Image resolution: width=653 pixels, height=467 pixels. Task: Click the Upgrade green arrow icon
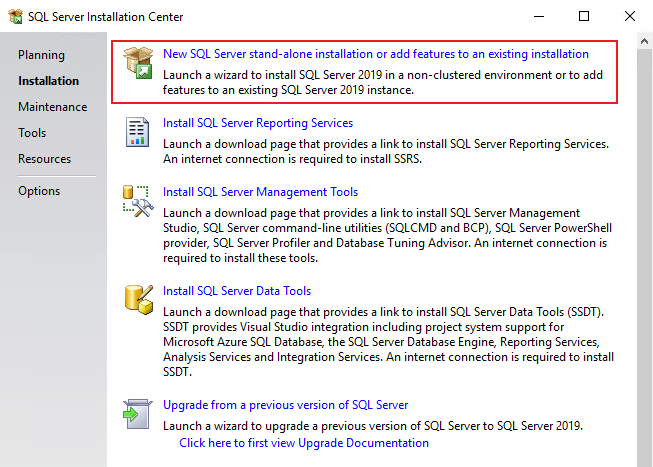tap(137, 414)
